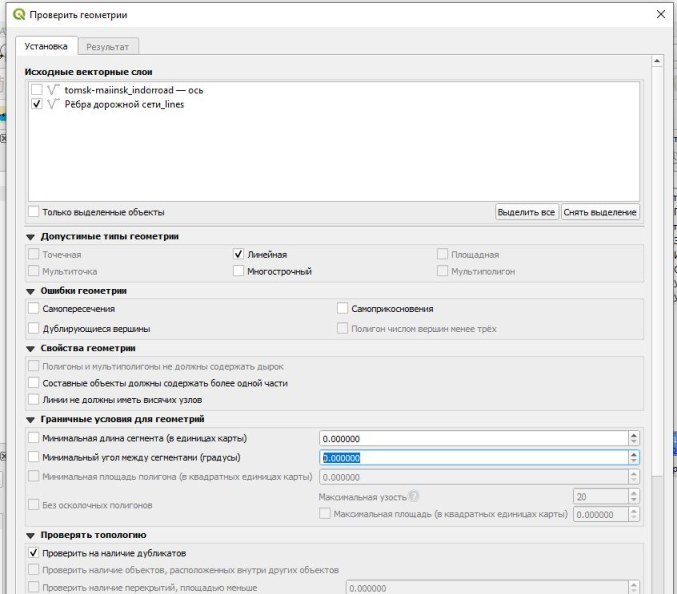Click Снять выделение button
This screenshot has height=594, width=677.
[x=600, y=212]
